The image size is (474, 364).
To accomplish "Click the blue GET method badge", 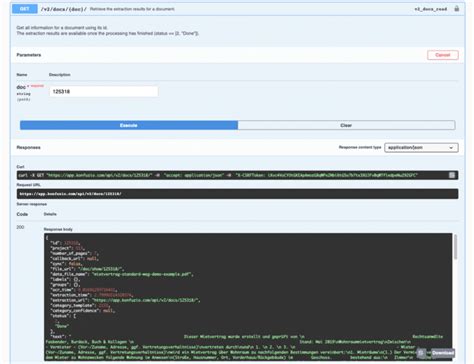I will (x=25, y=9).
